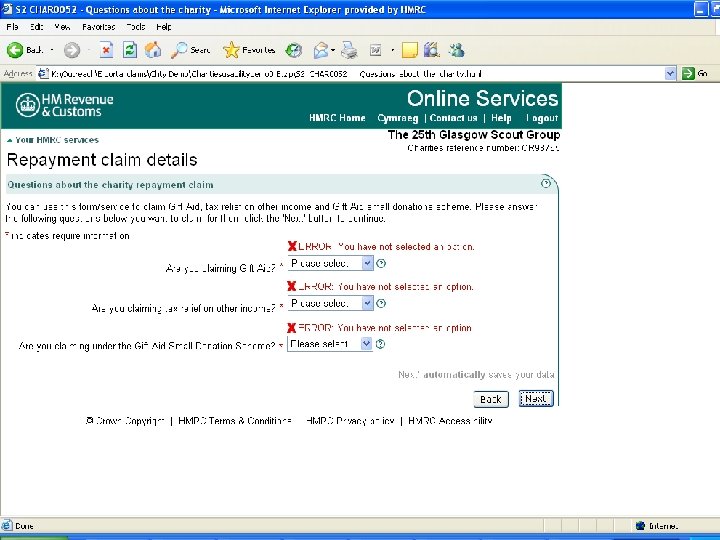Click the help icon beside the Small Donation Scheme dropdown

380,344
